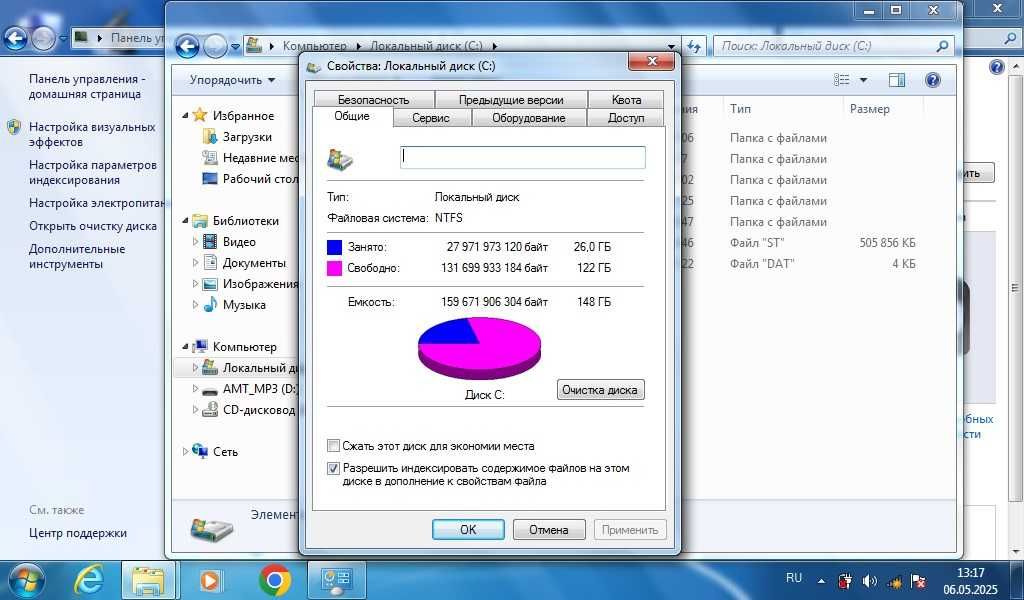1024x600 pixels.
Task: Go back in Explorer window
Action: click(x=187, y=46)
